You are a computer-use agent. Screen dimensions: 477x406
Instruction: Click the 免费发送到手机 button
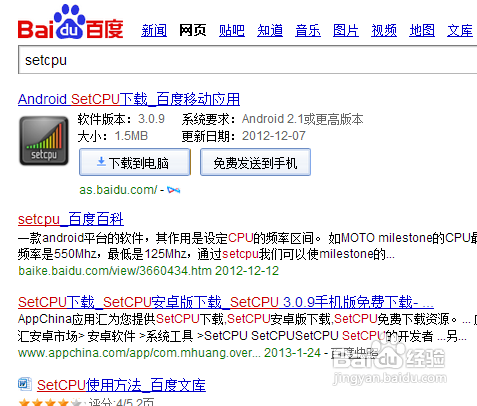255,162
